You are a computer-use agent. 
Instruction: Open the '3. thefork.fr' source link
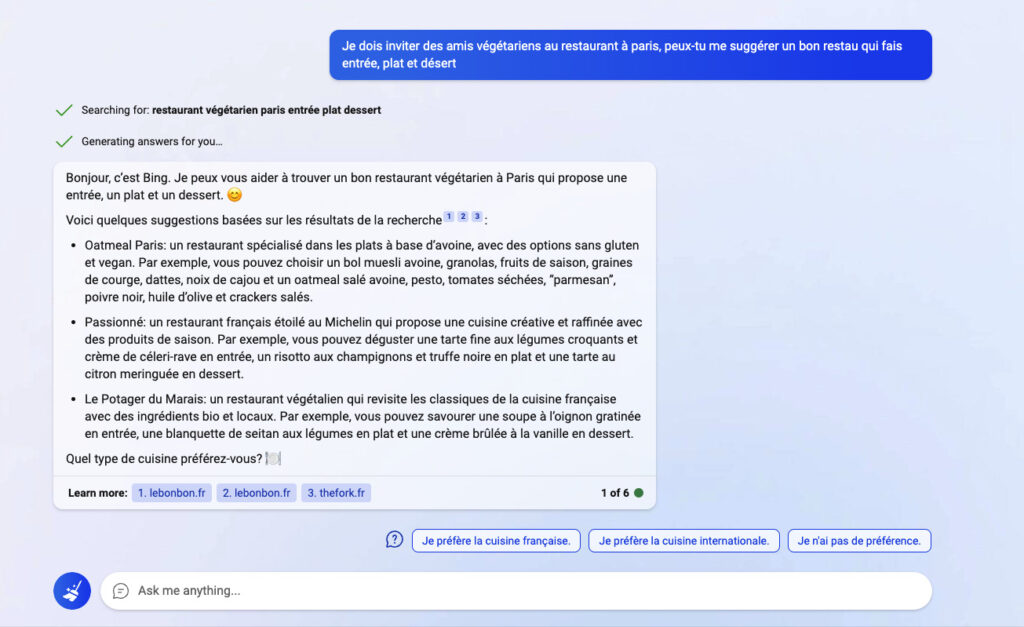click(x=336, y=493)
